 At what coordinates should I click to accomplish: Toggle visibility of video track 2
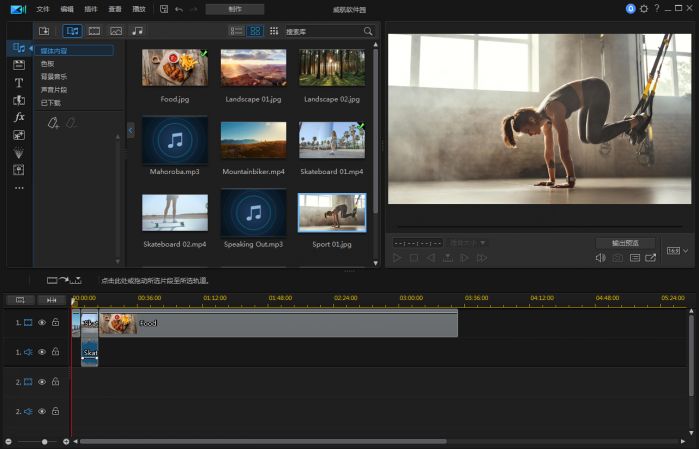[x=42, y=382]
